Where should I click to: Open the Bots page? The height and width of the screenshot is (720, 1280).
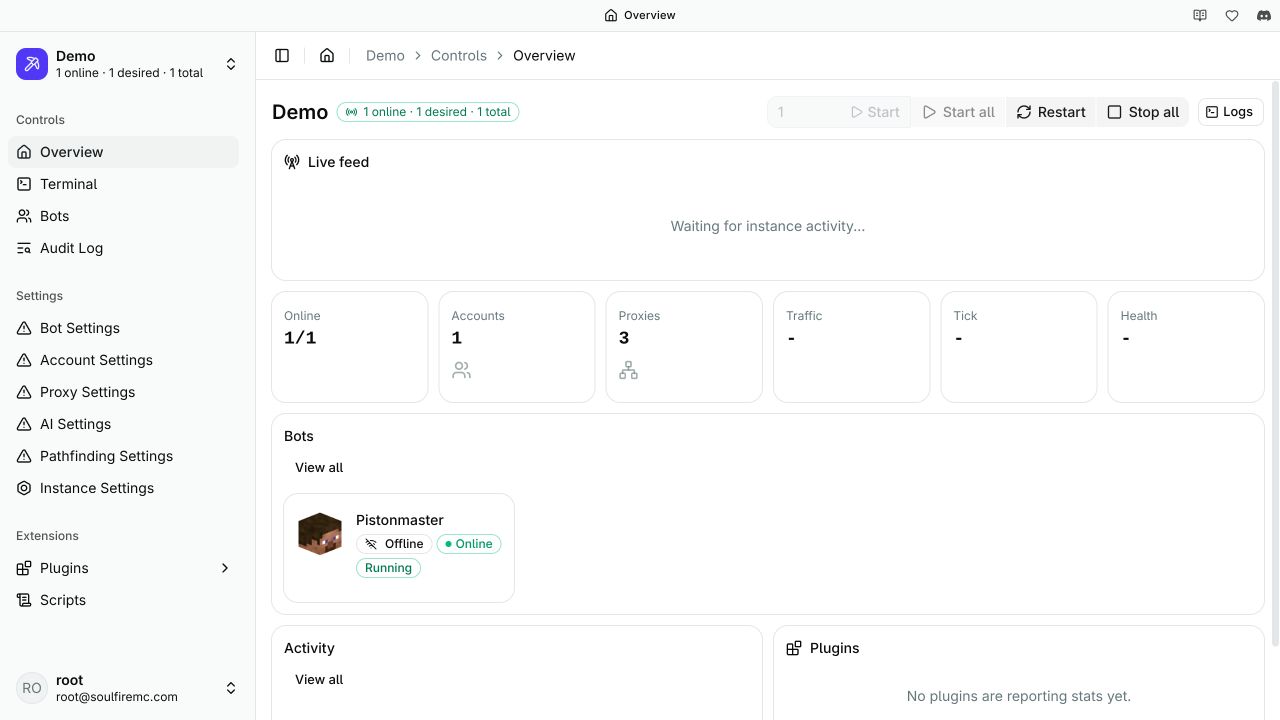pos(124,216)
